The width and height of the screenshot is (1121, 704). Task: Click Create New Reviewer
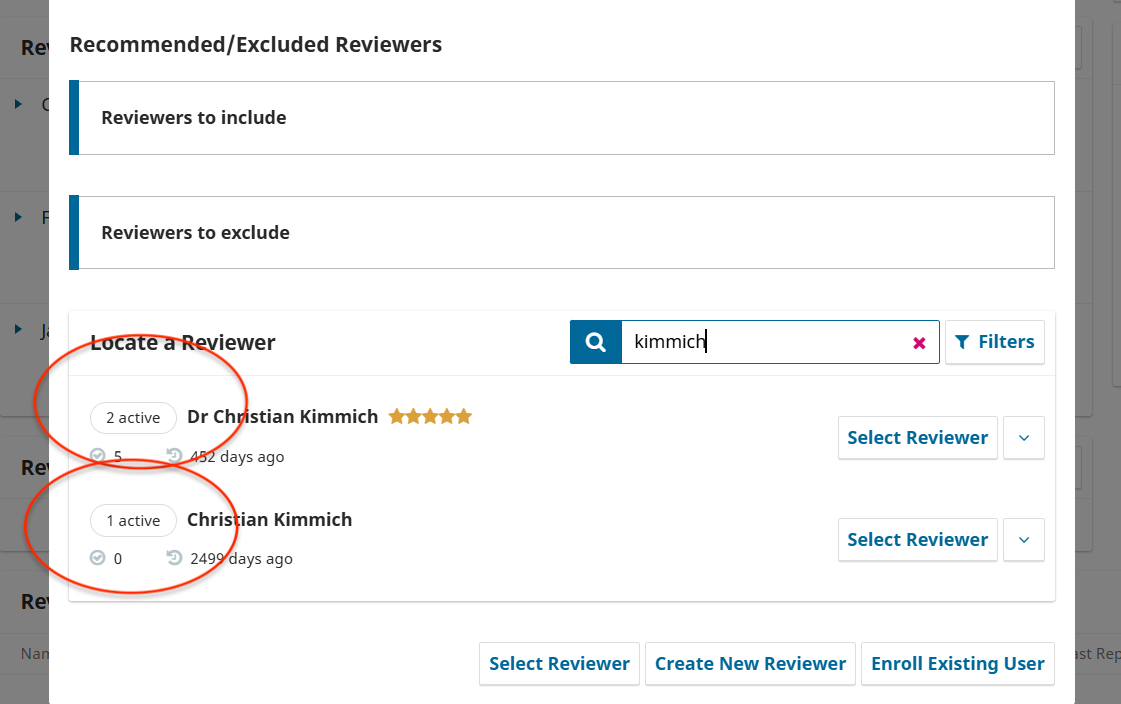pyautogui.click(x=750, y=664)
